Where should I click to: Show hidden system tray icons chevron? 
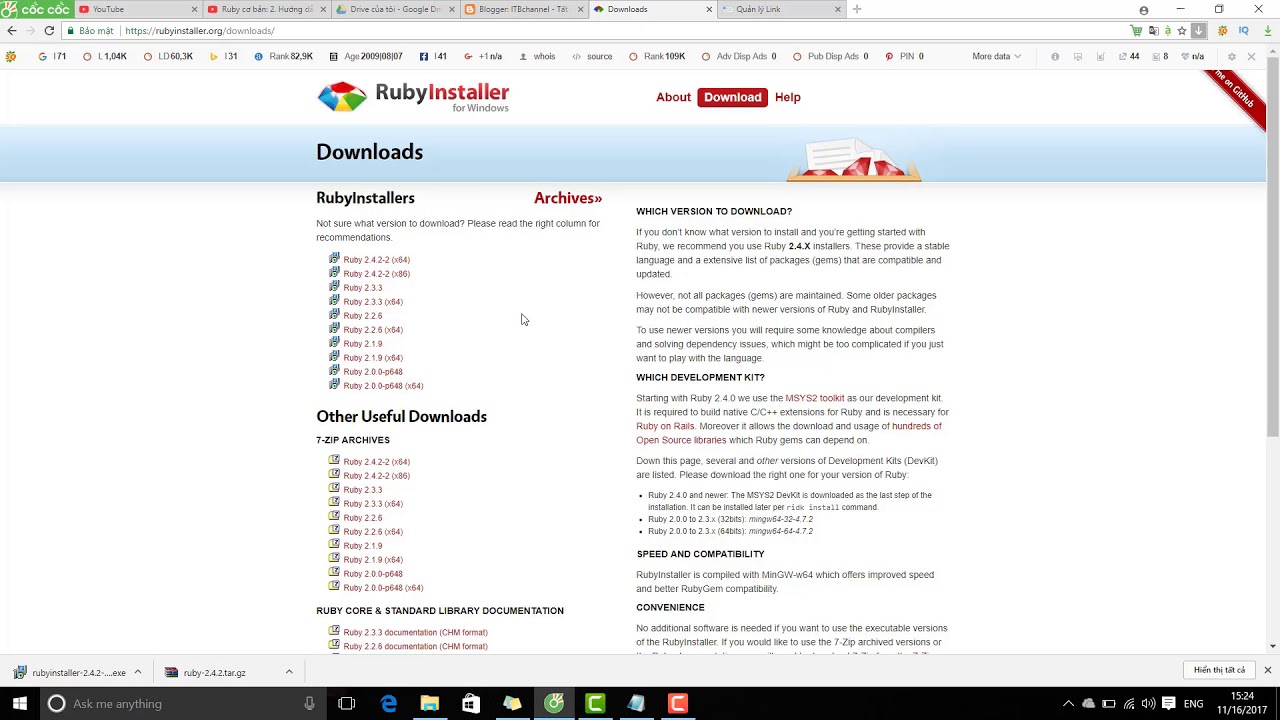coord(1068,704)
